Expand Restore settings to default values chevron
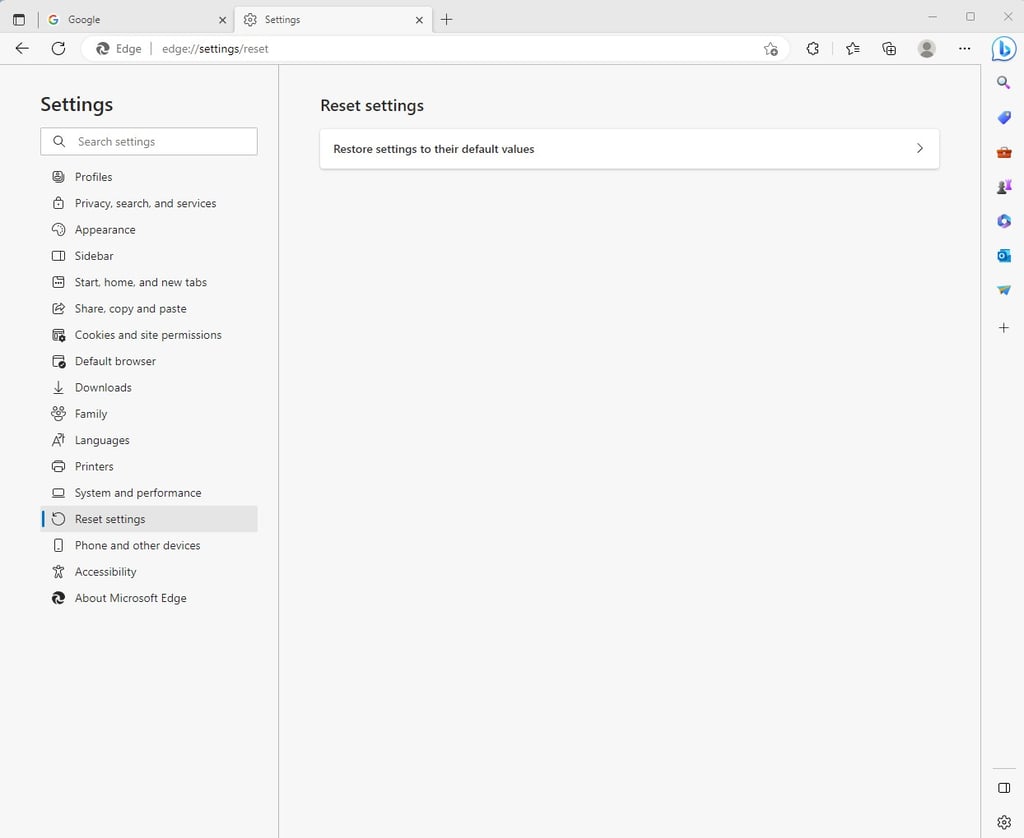This screenshot has width=1024, height=838. [920, 148]
